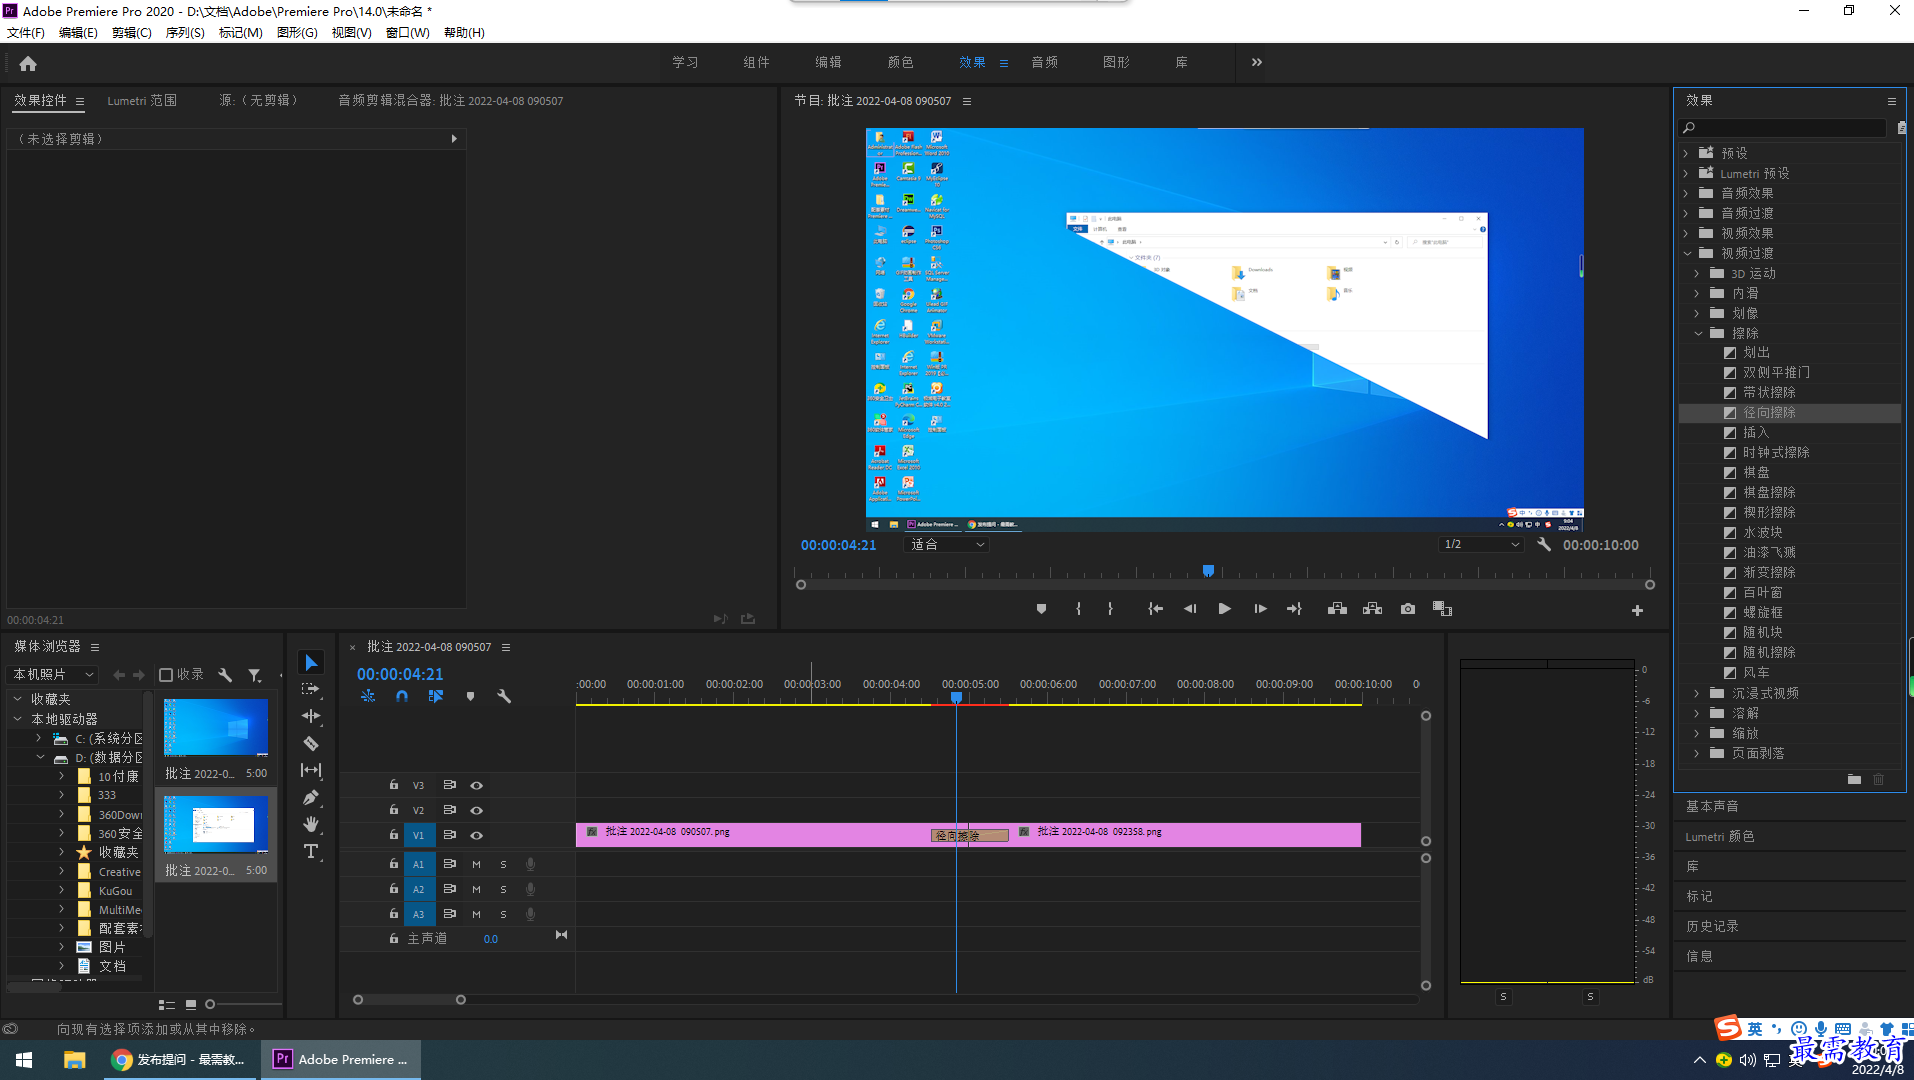Show more workspaces with the overflow chevron

(x=1257, y=62)
